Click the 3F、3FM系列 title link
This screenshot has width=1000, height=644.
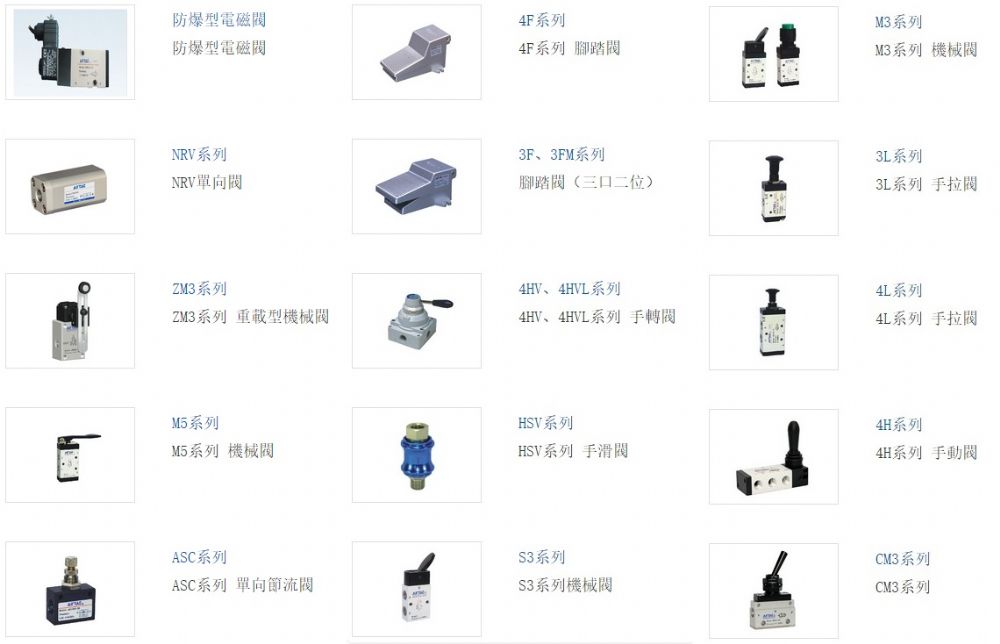[561, 154]
